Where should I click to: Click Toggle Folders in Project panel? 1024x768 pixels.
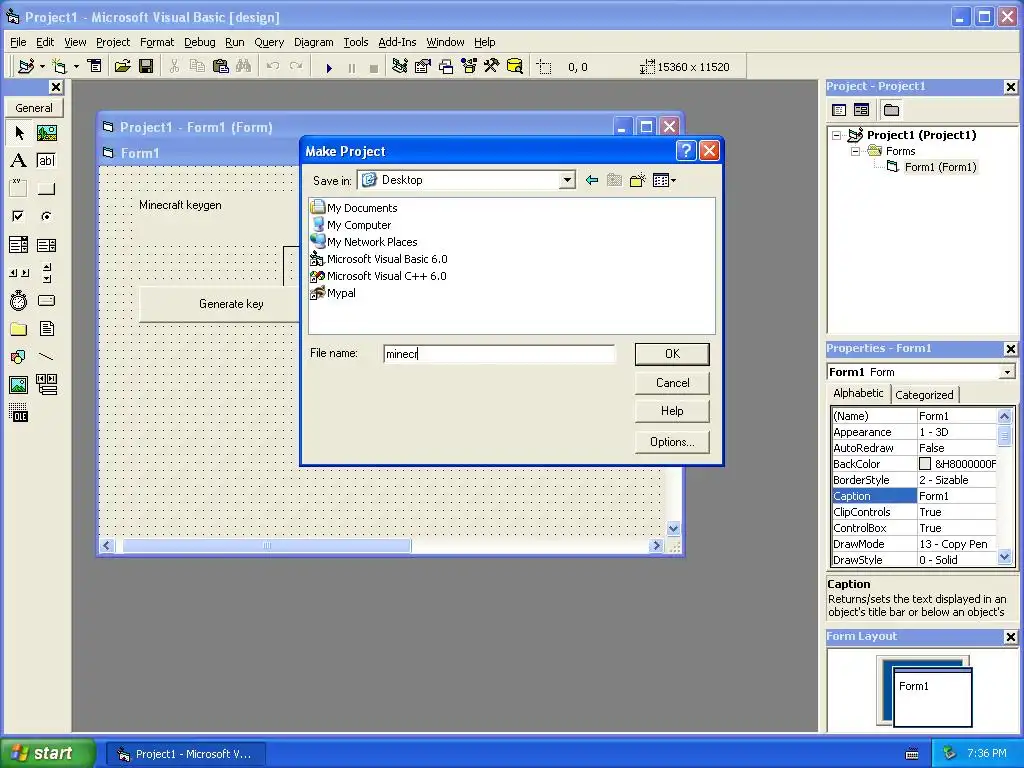coord(891,110)
